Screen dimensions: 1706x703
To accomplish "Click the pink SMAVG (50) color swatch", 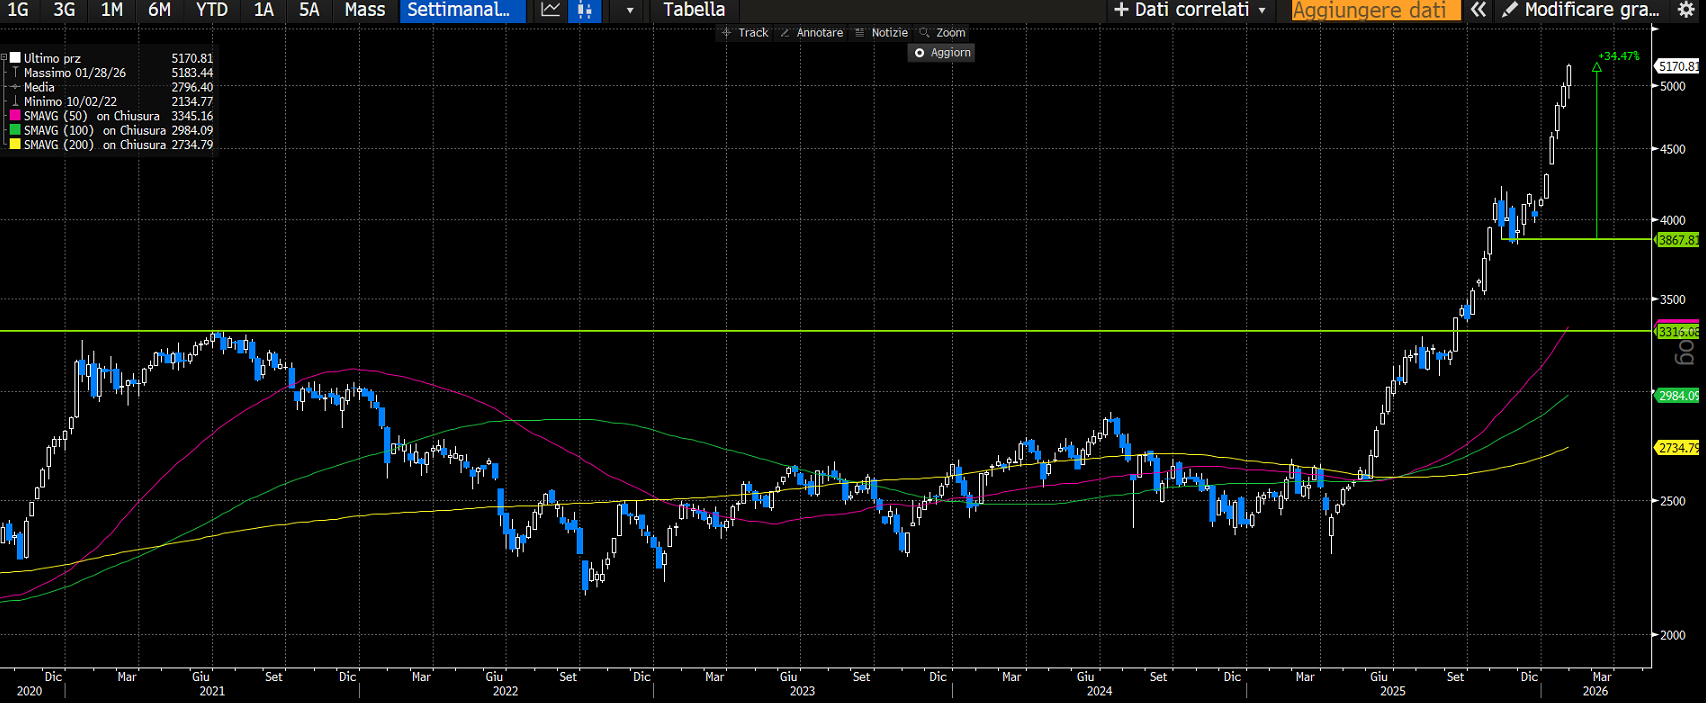I will pos(15,116).
